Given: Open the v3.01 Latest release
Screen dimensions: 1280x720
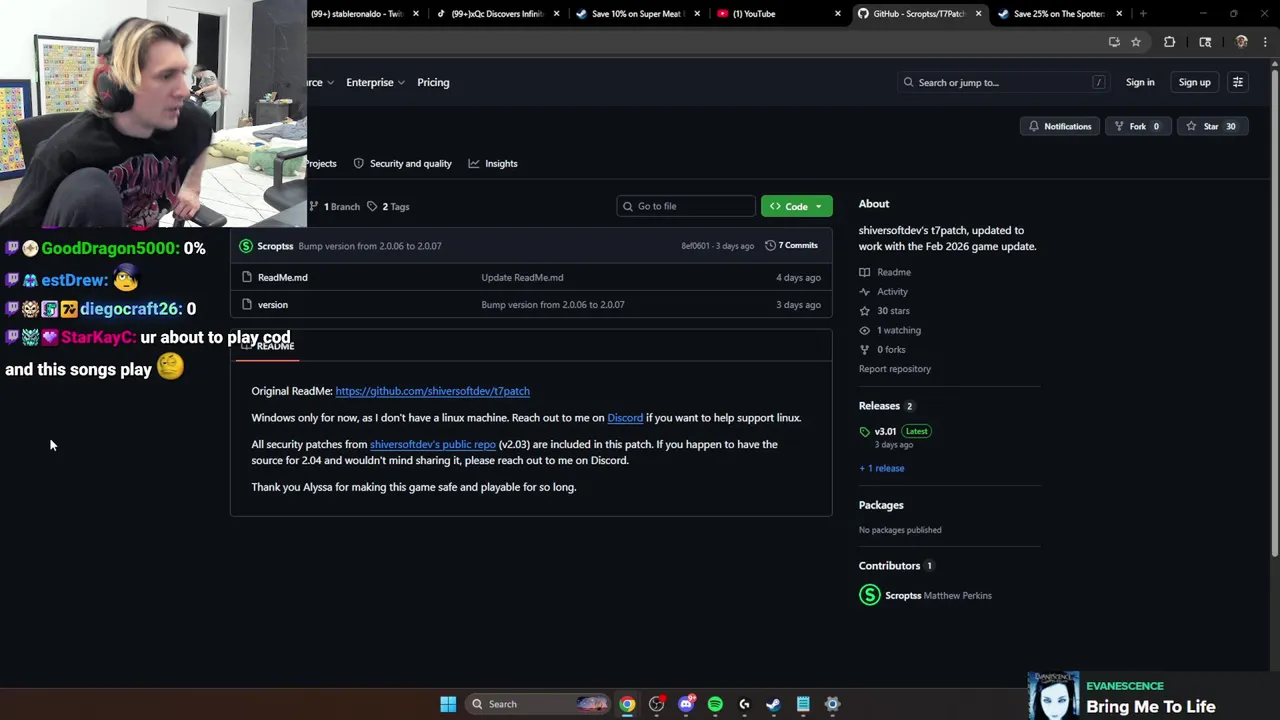Looking at the screenshot, I should [x=896, y=431].
